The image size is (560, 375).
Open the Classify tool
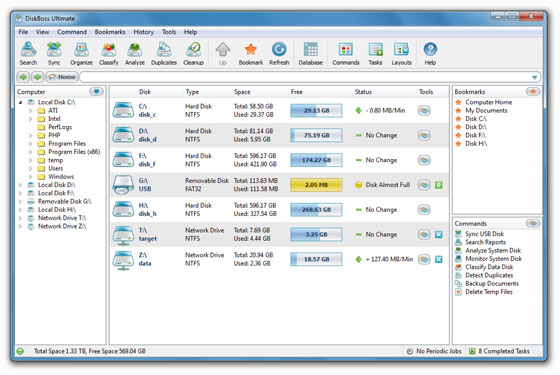[x=109, y=54]
